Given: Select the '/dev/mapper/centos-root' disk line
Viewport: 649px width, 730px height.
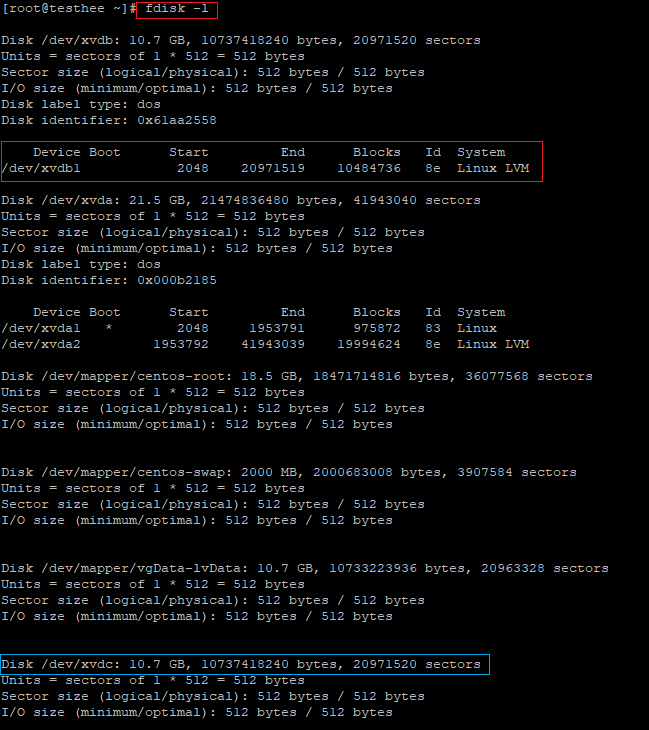Looking at the screenshot, I should (x=297, y=377).
